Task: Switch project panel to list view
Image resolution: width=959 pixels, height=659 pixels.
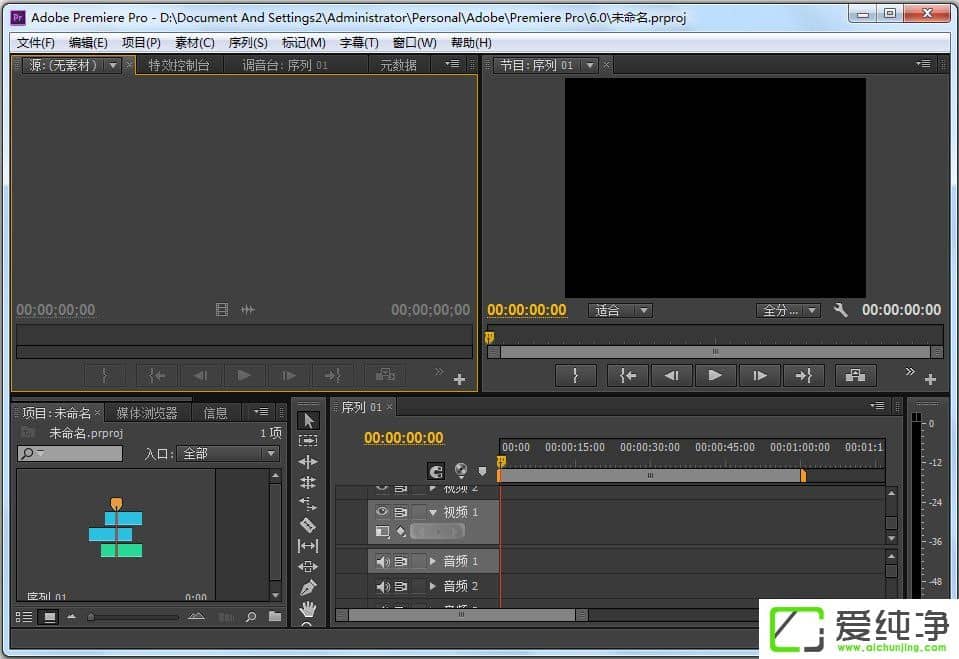Action: pos(24,617)
